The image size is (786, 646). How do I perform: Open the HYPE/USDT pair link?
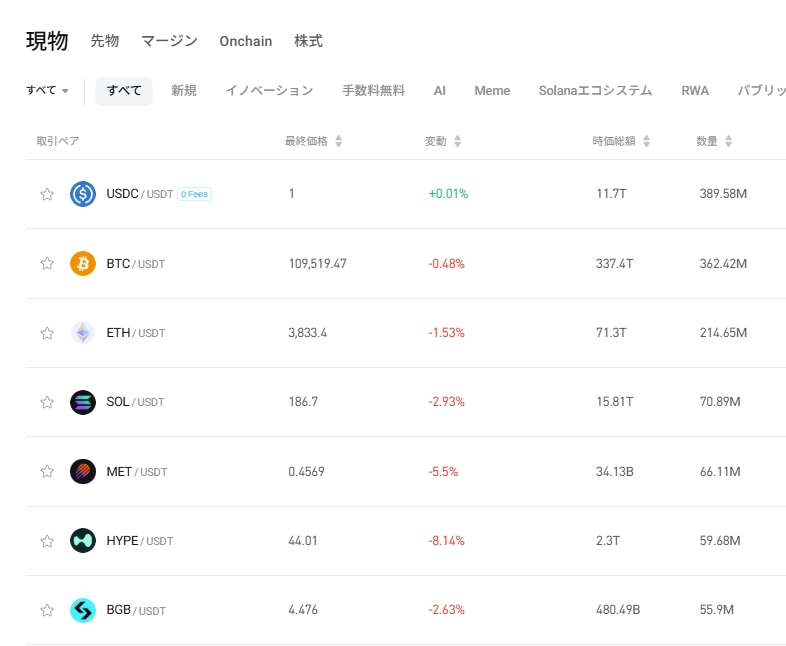point(139,541)
